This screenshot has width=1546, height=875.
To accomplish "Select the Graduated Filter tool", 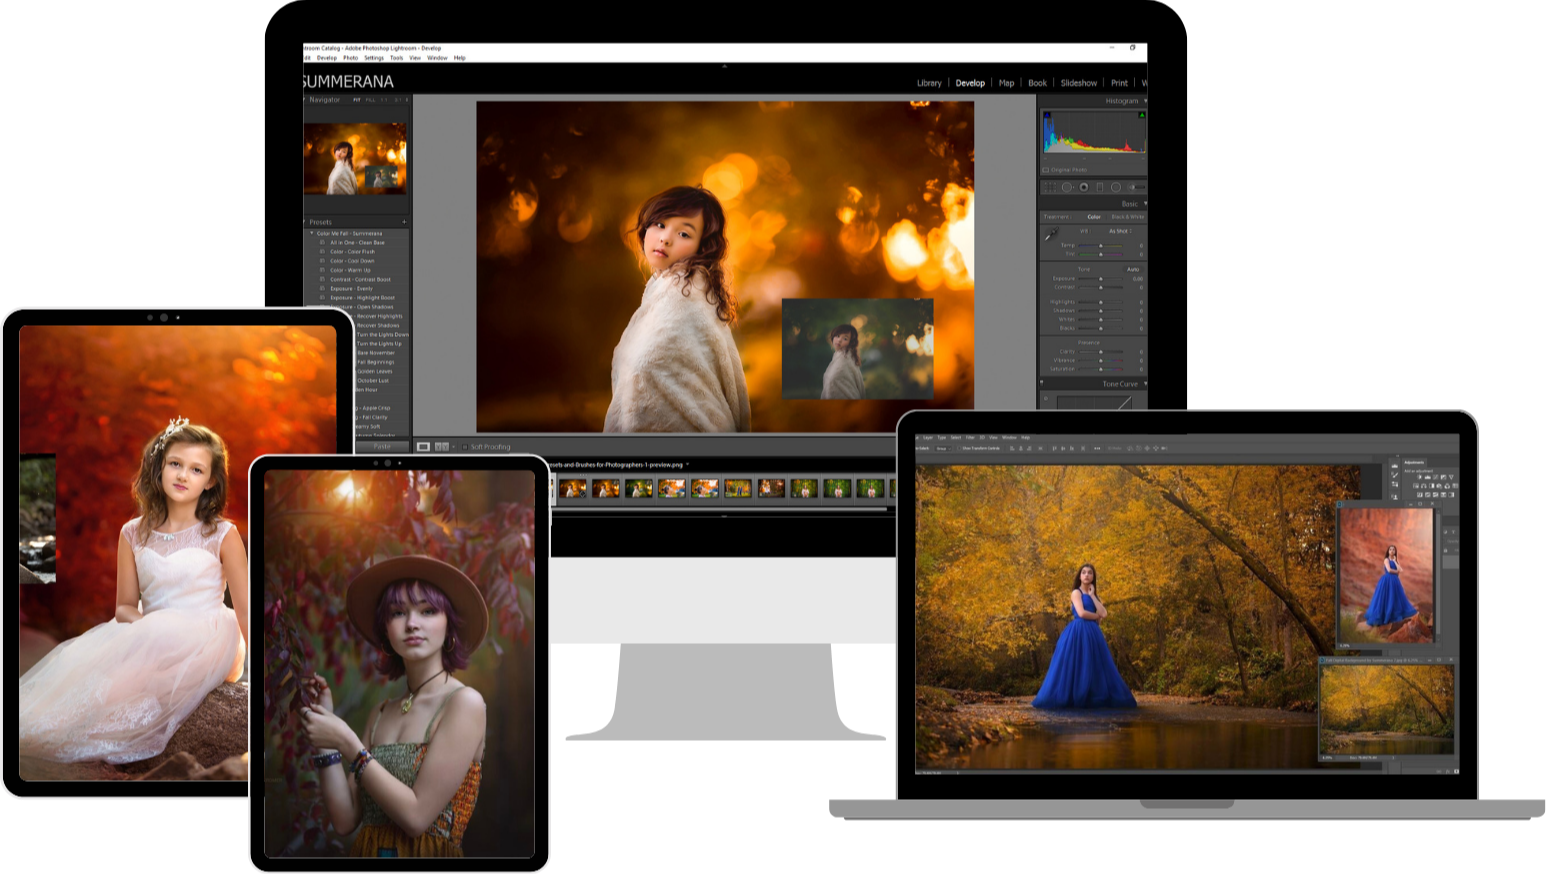I will click(x=1100, y=187).
